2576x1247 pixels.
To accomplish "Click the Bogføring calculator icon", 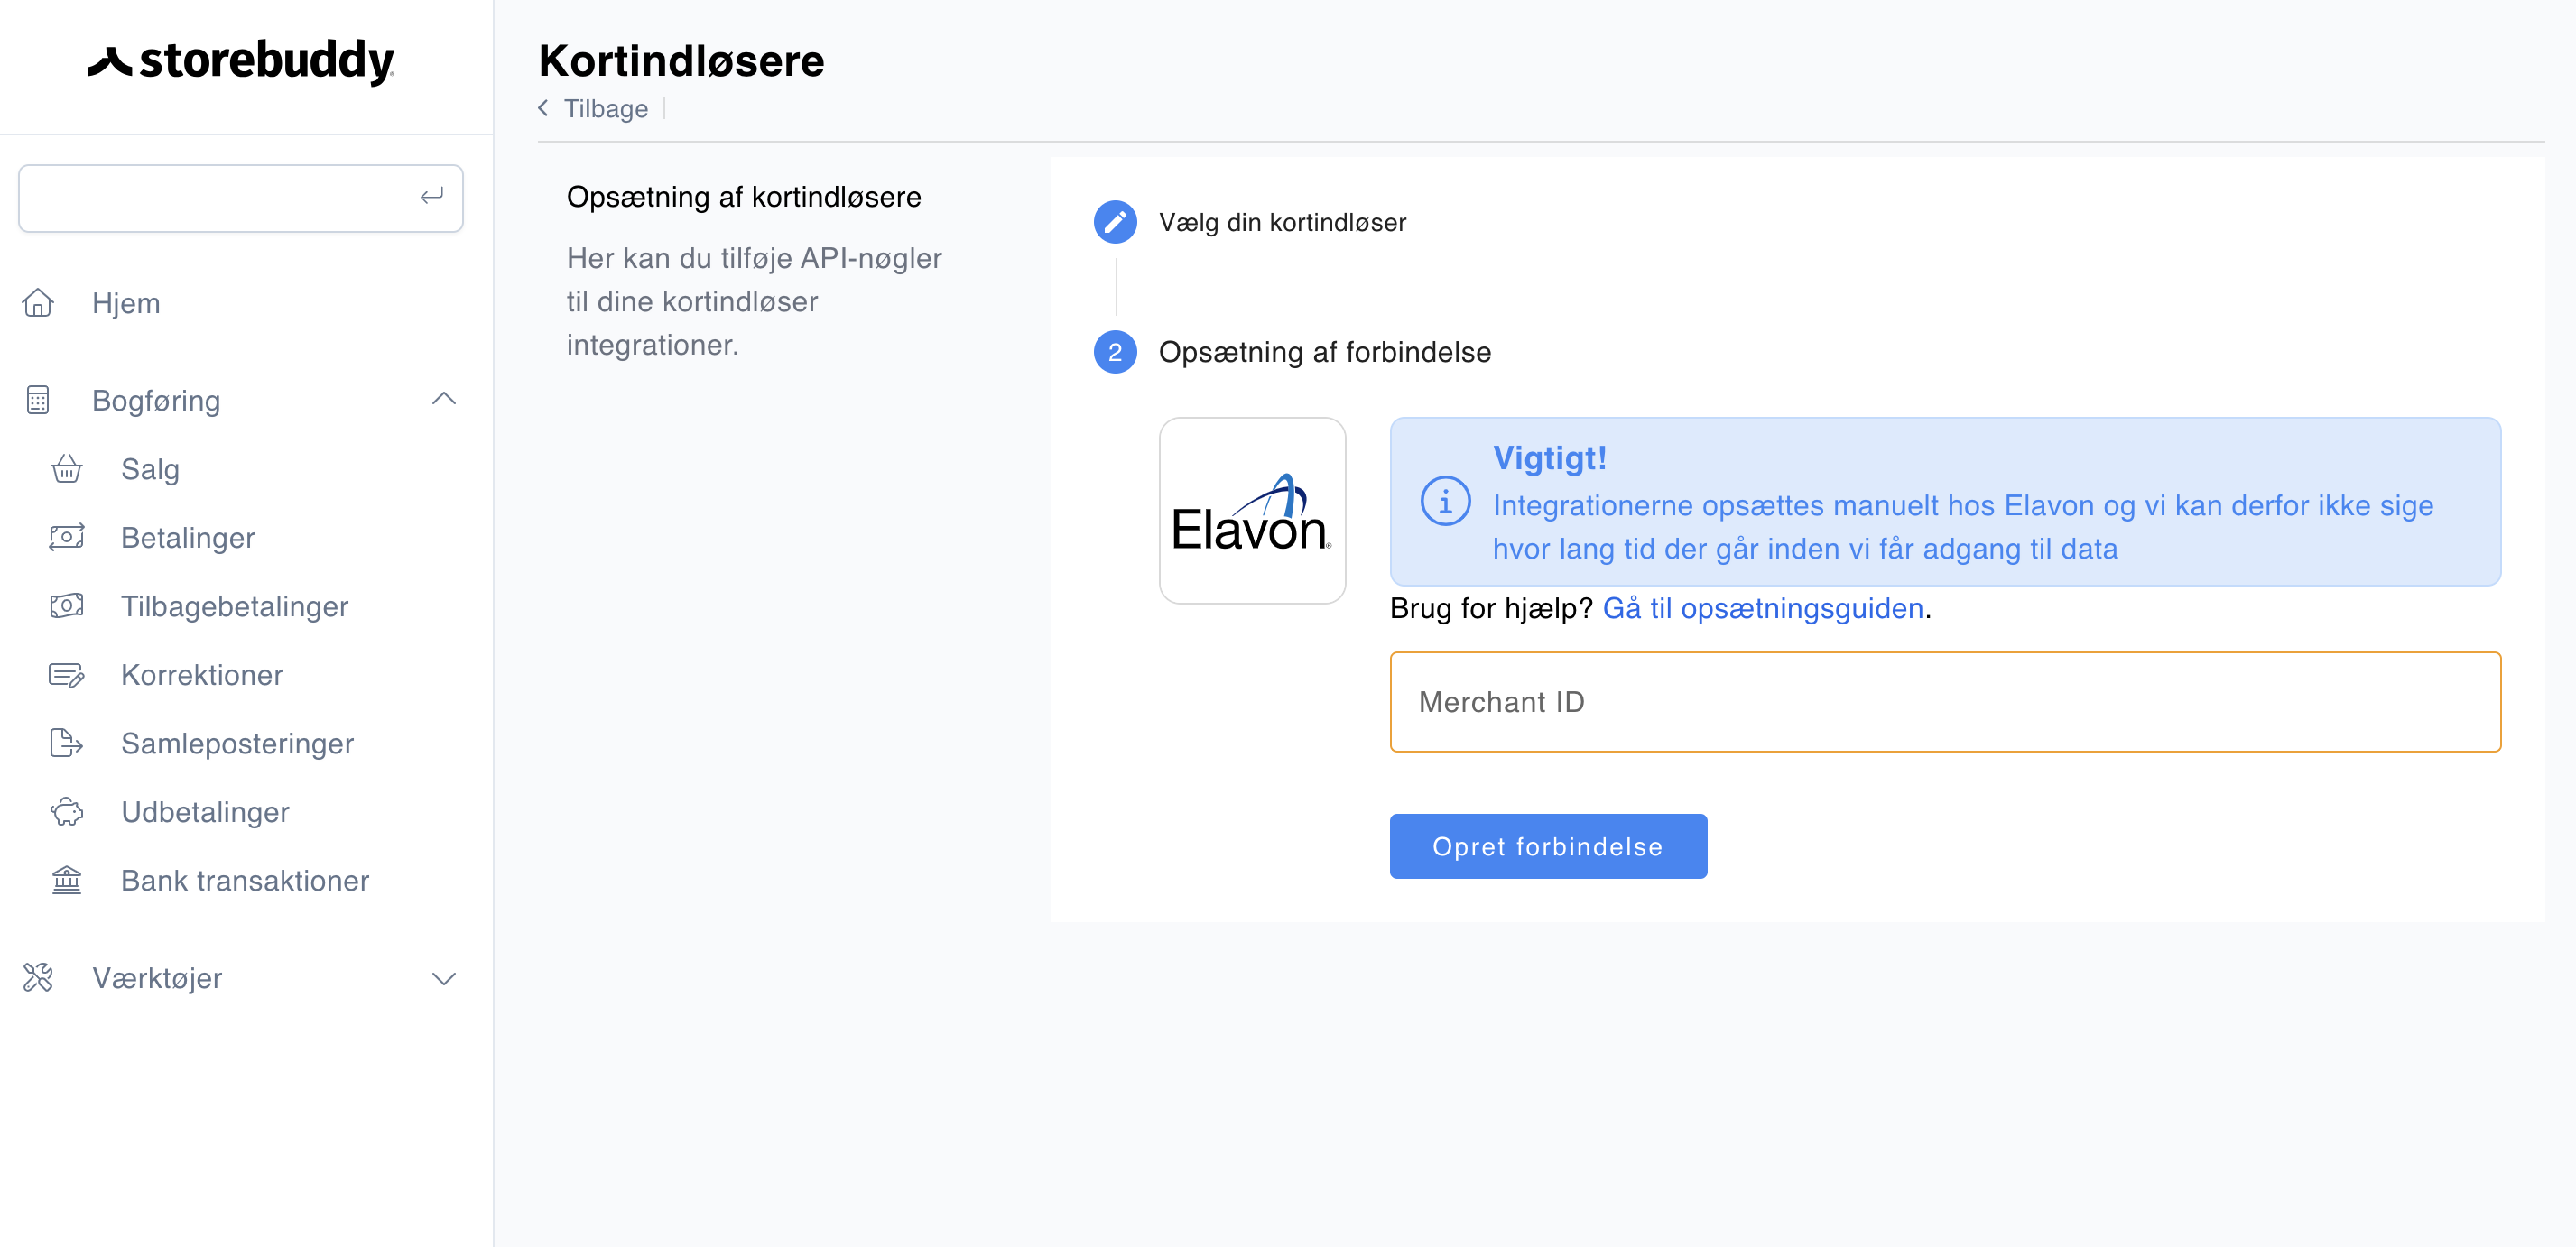I will pos(38,400).
